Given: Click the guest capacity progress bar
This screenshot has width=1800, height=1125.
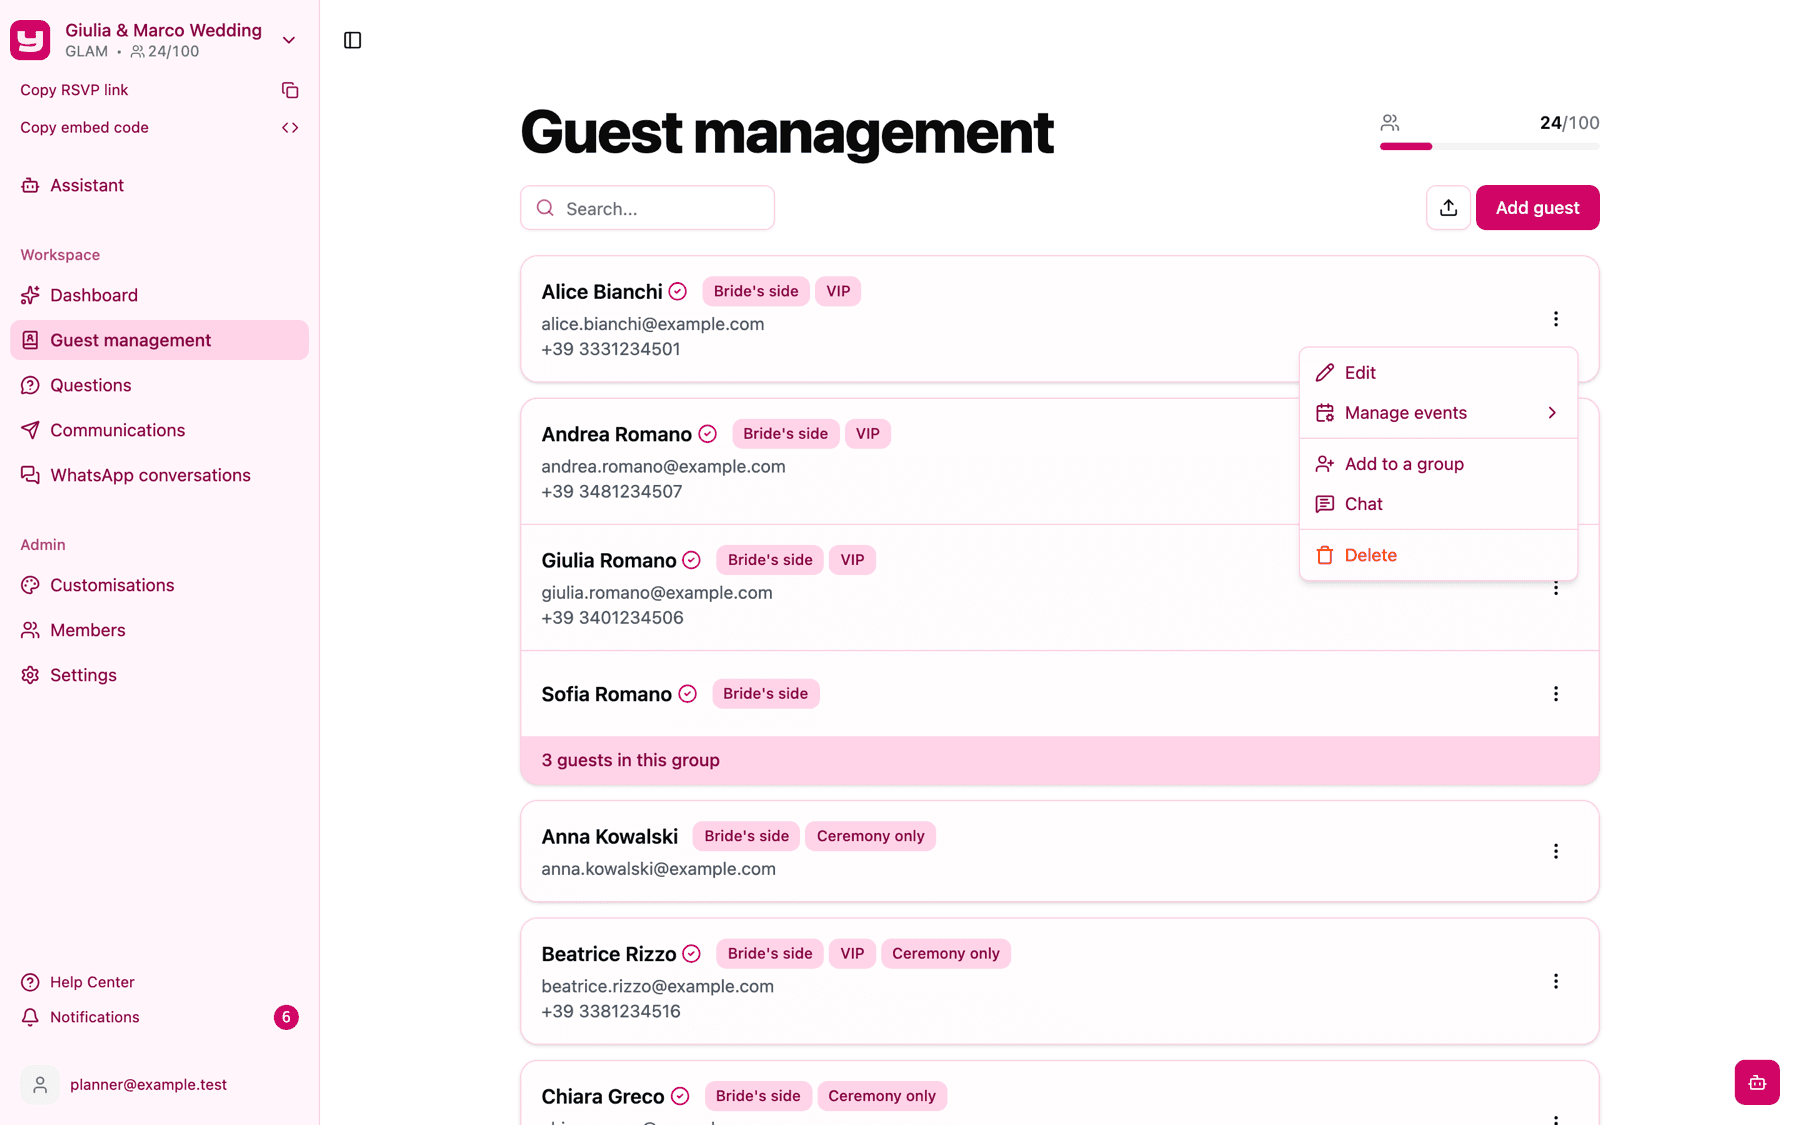Looking at the screenshot, I should pos(1490,146).
